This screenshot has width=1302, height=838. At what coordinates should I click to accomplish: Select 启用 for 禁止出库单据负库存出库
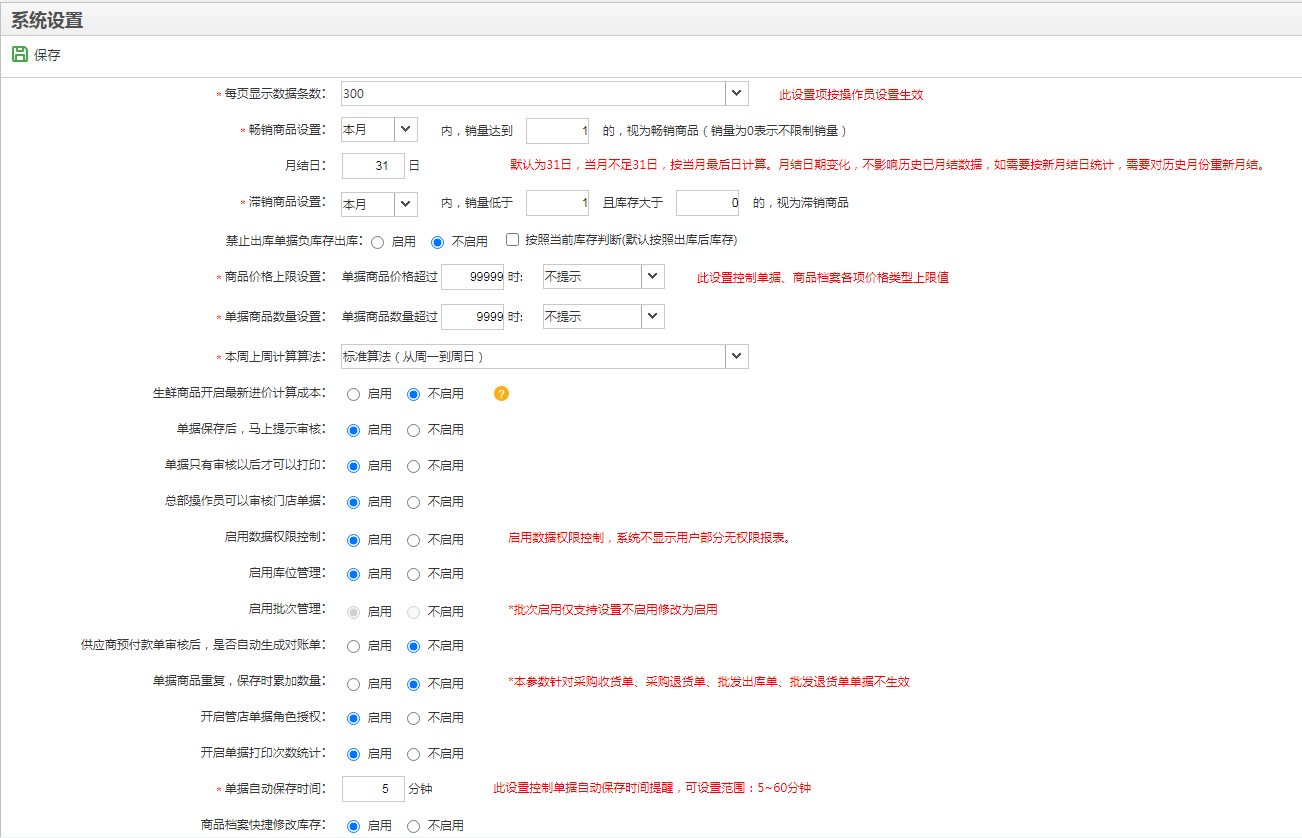click(378, 241)
